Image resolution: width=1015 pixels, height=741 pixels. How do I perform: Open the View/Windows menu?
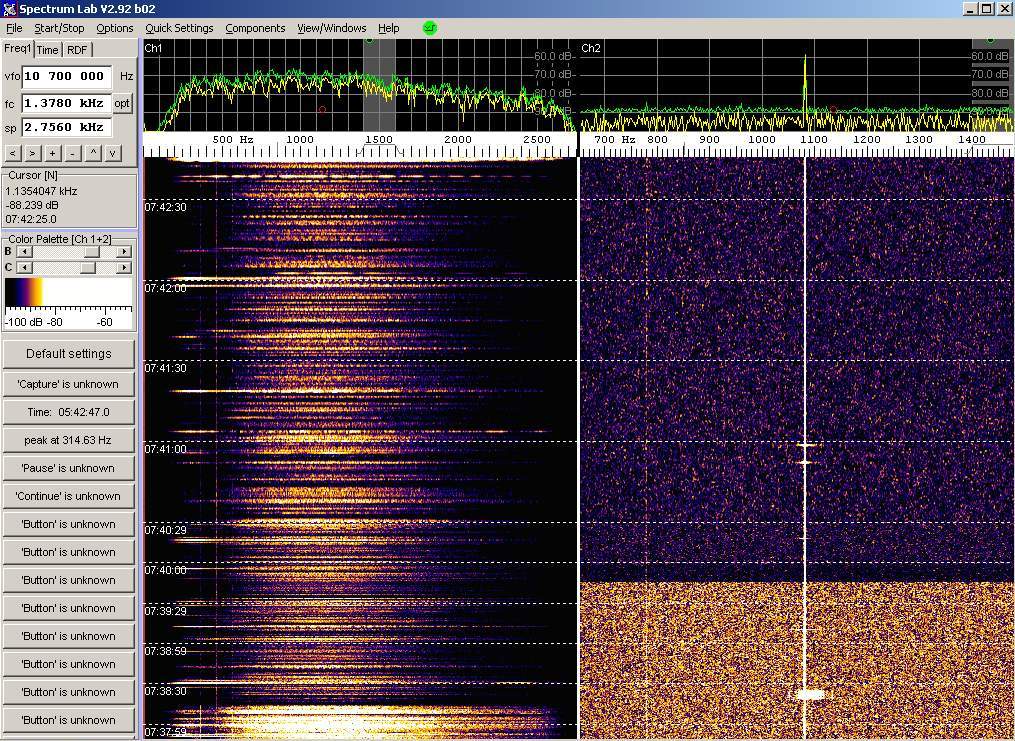(x=331, y=28)
